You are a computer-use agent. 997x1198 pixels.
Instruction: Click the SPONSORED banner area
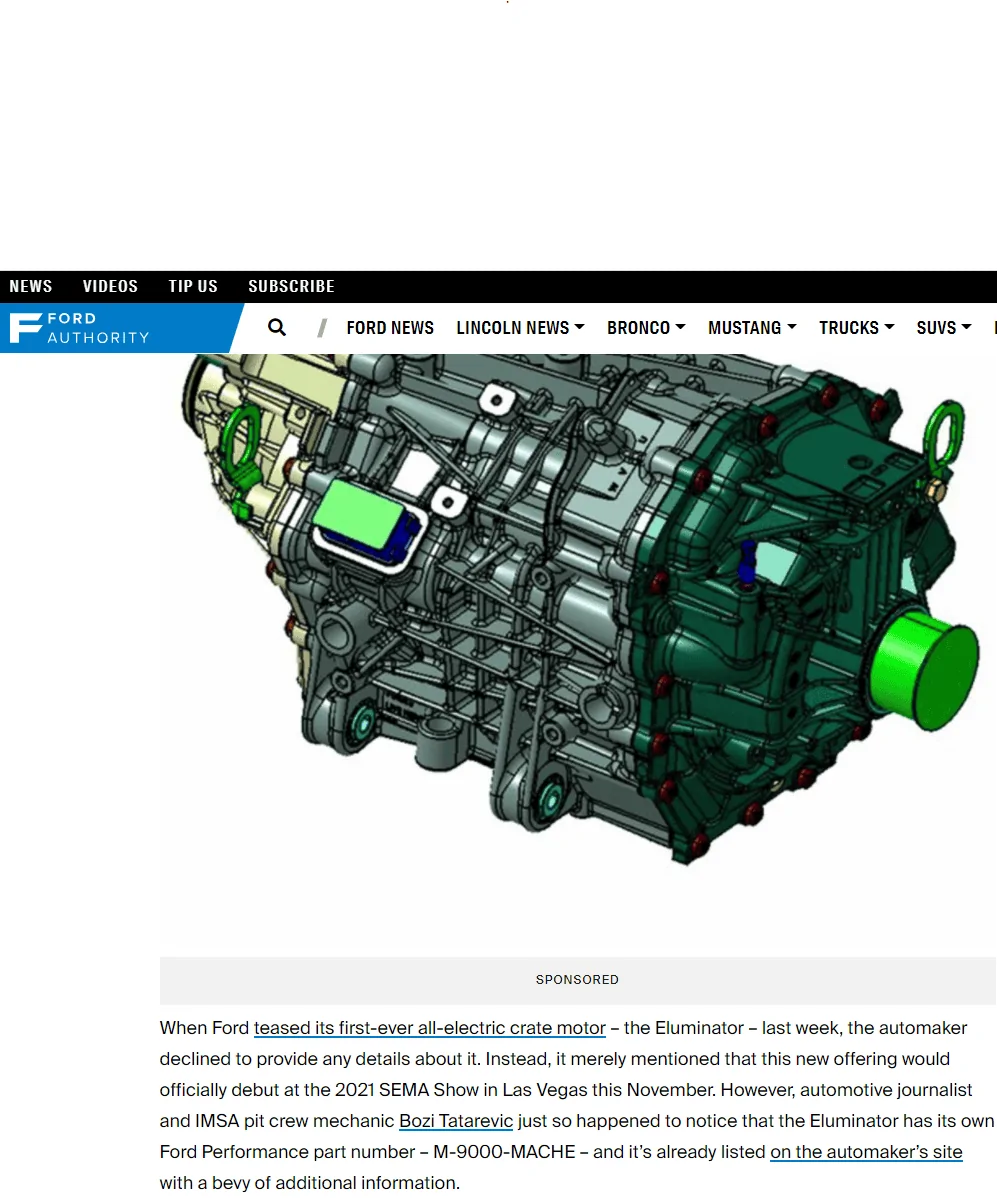[x=578, y=980]
